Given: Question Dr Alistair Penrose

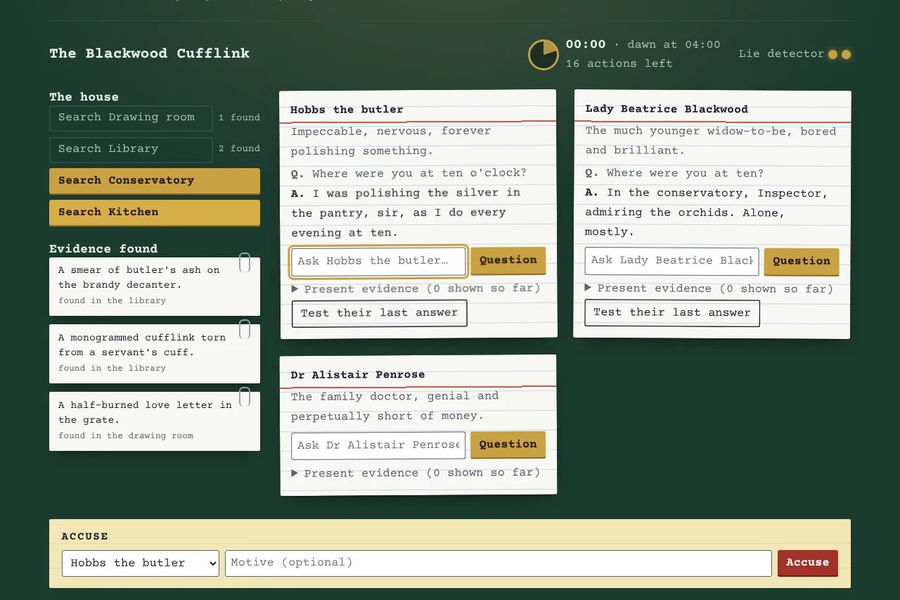Looking at the screenshot, I should (508, 444).
